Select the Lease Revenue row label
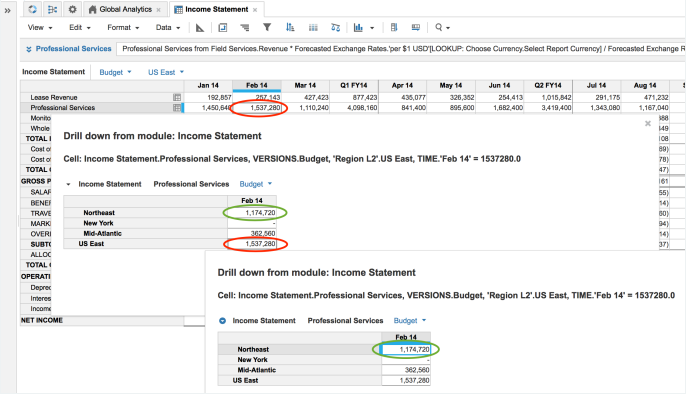Screen dimensions: 686x394 pyautogui.click(x=54, y=98)
